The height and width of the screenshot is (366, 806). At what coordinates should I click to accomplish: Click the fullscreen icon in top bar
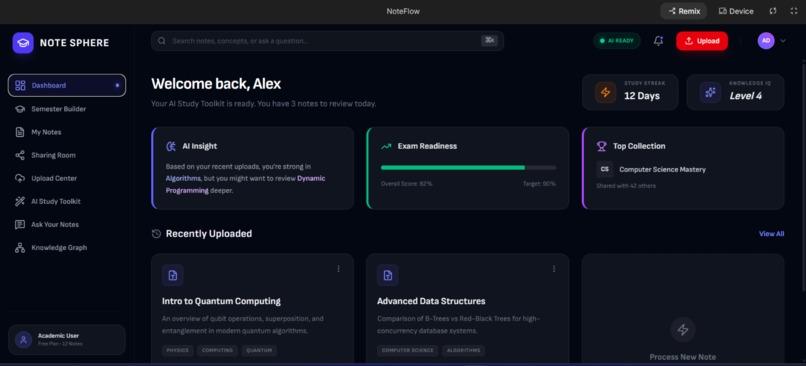pyautogui.click(x=794, y=11)
